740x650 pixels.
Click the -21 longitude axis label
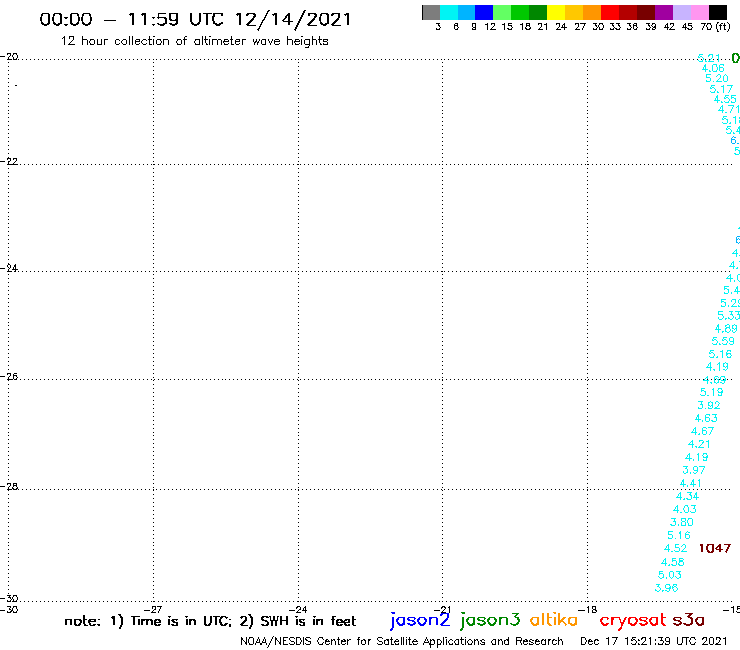[x=443, y=610]
